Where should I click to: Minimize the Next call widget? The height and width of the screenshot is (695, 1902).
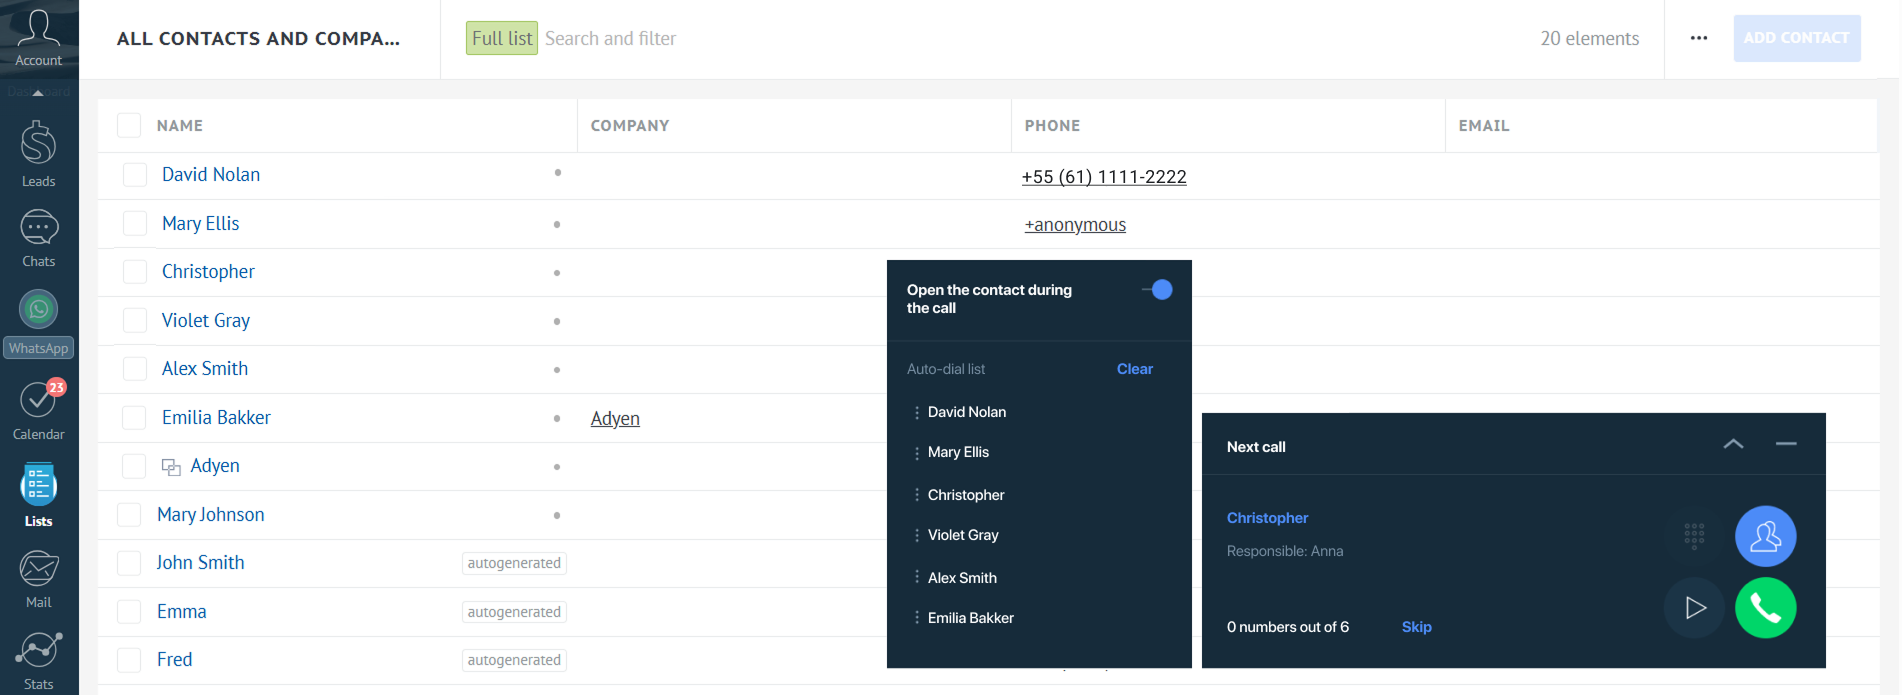(1786, 444)
